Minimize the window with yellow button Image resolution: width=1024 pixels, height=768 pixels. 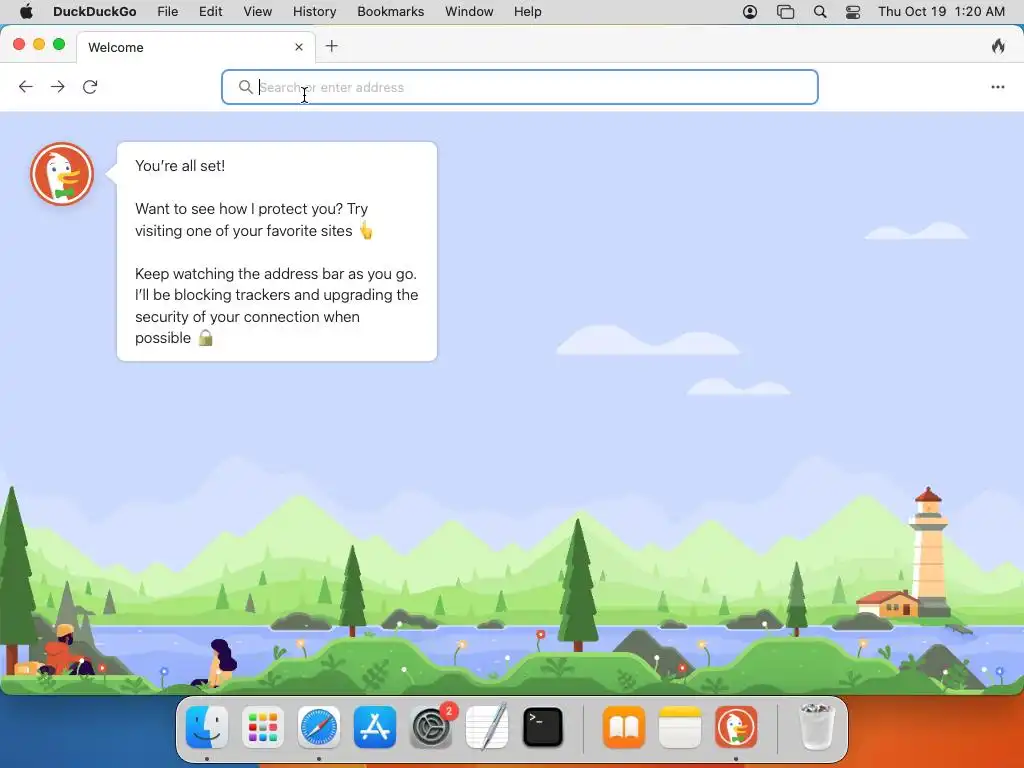tap(39, 44)
